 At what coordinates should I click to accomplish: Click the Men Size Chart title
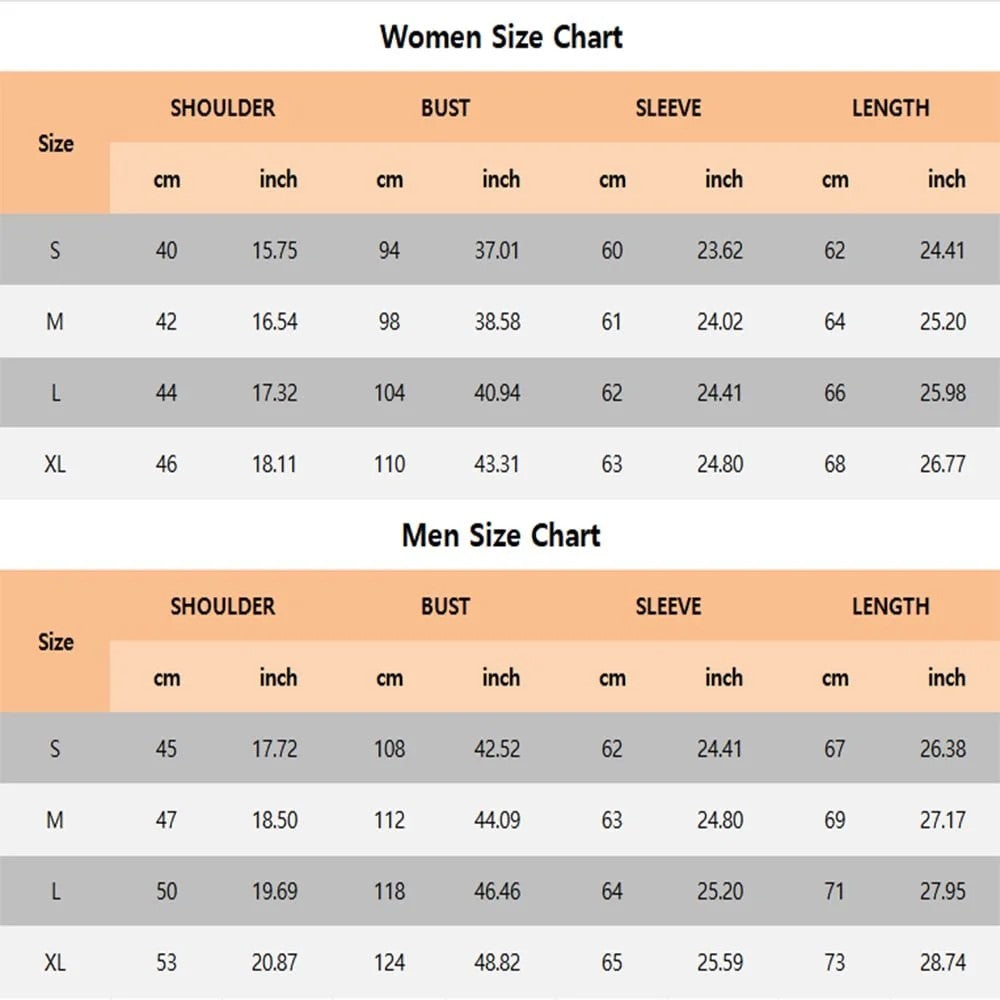tap(501, 535)
